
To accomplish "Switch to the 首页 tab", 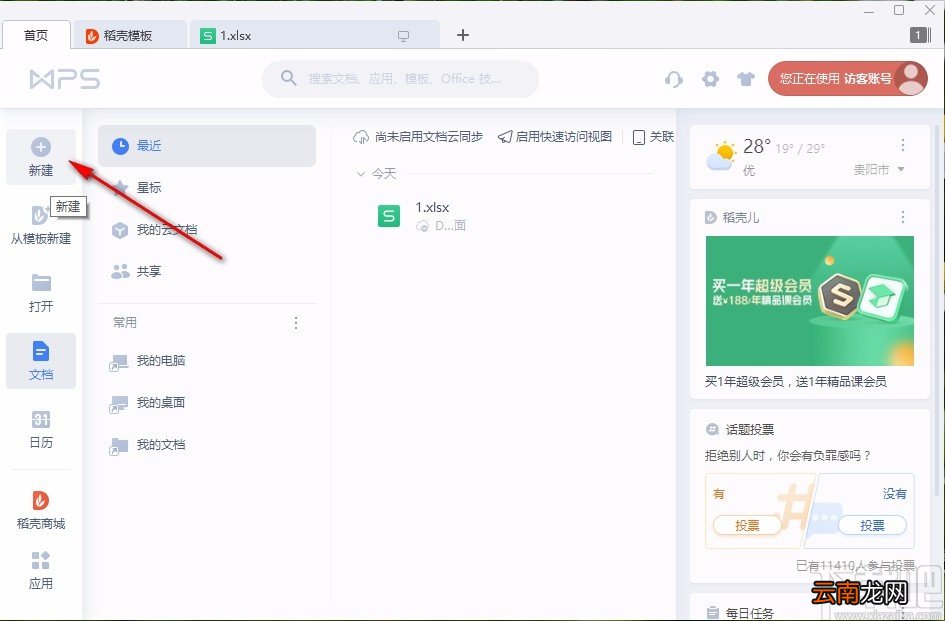I will click(x=36, y=35).
